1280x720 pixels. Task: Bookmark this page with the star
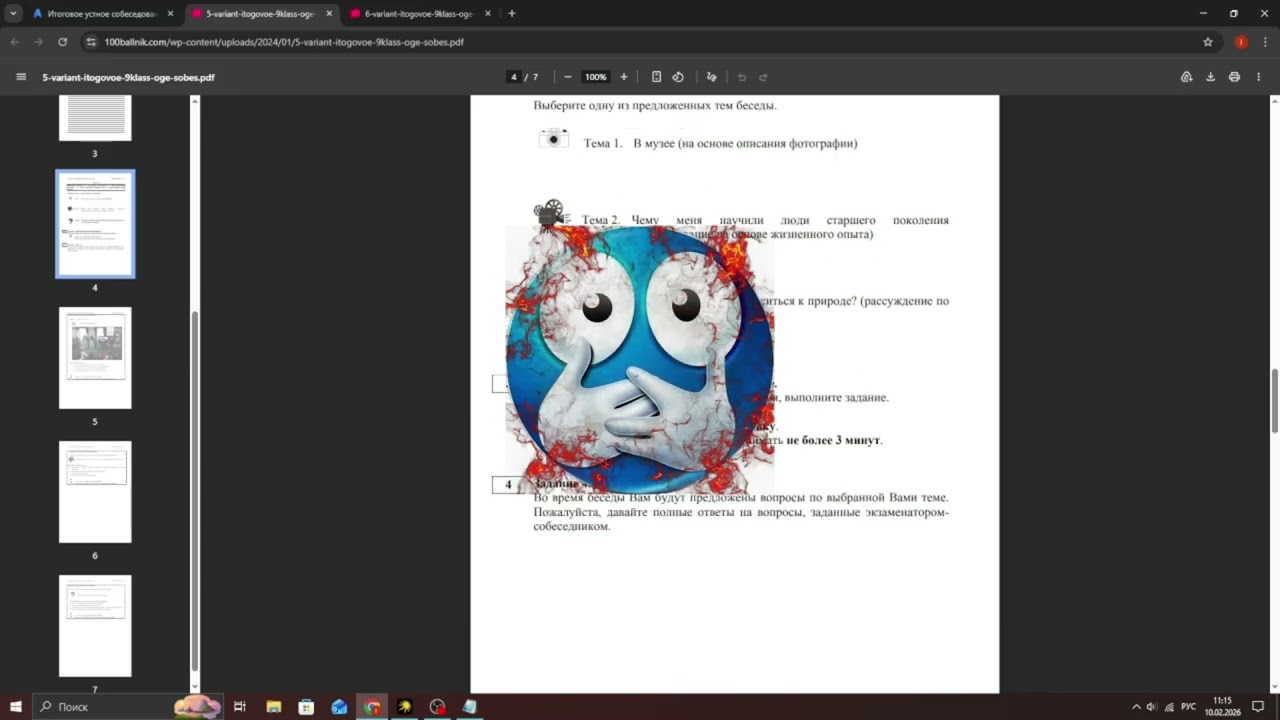tap(1208, 42)
